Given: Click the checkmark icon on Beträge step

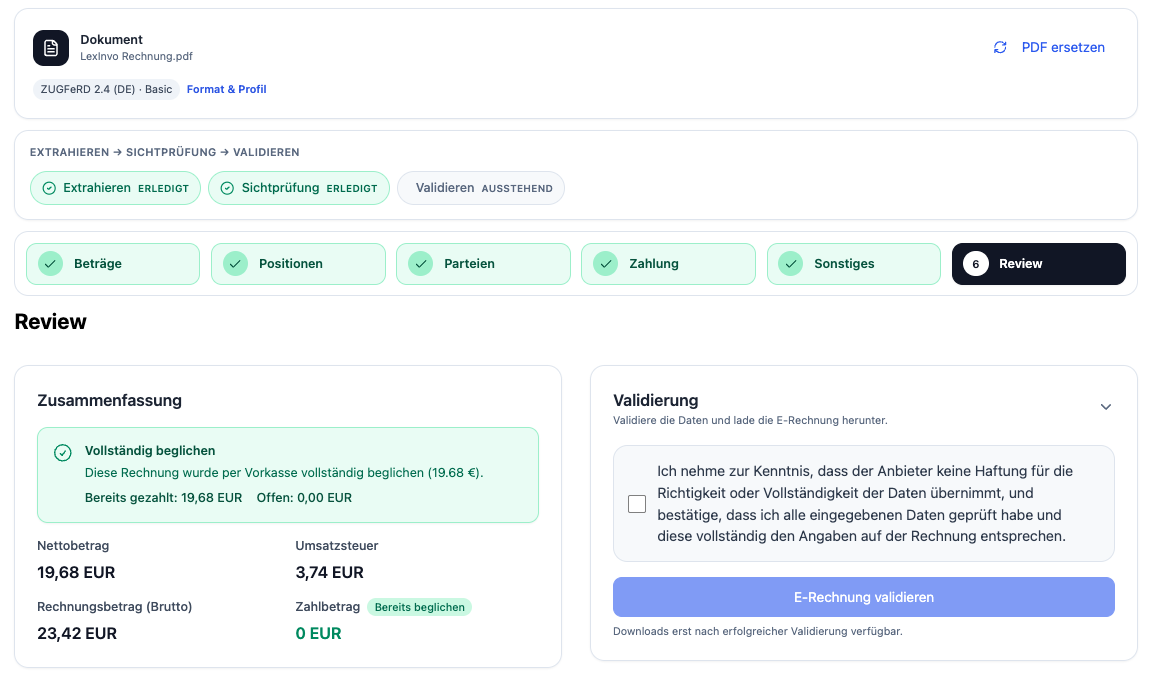Looking at the screenshot, I should pyautogui.click(x=50, y=264).
